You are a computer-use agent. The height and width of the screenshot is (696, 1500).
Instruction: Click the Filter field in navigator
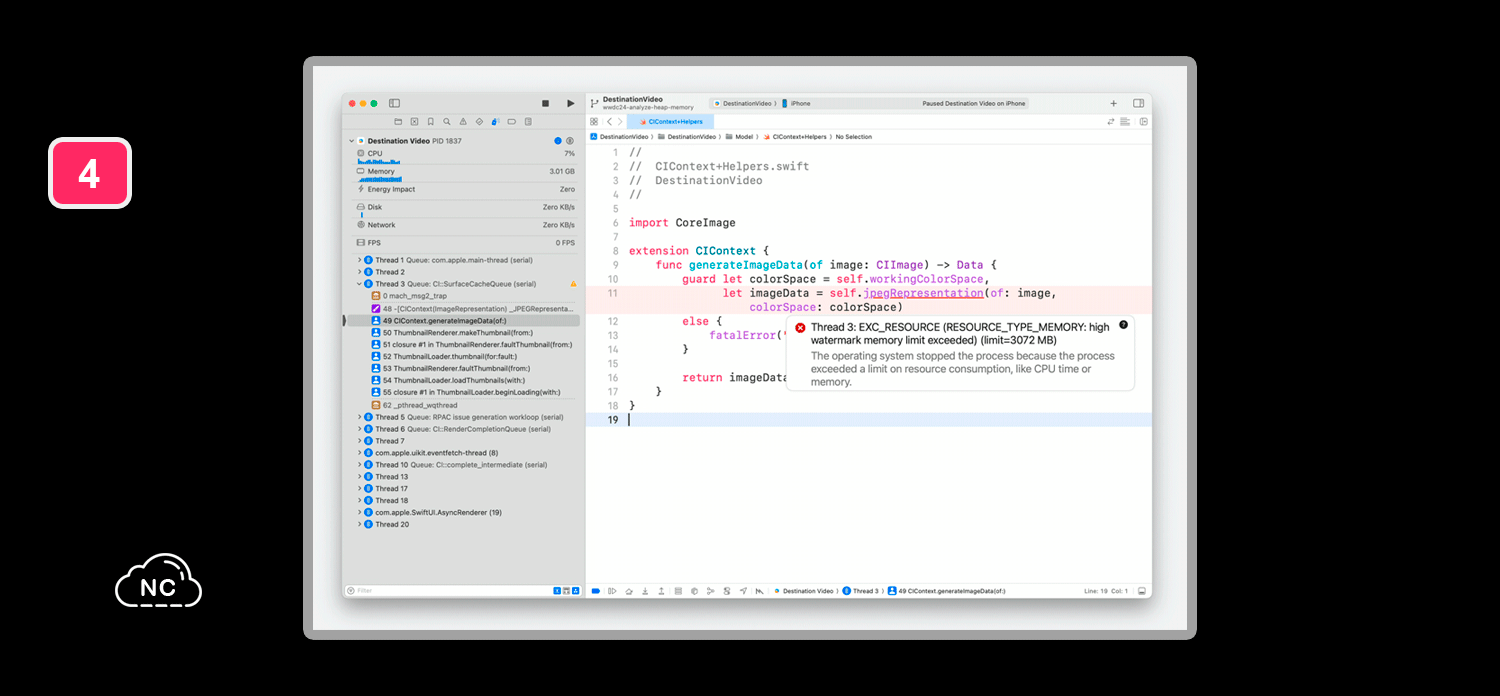[450, 590]
